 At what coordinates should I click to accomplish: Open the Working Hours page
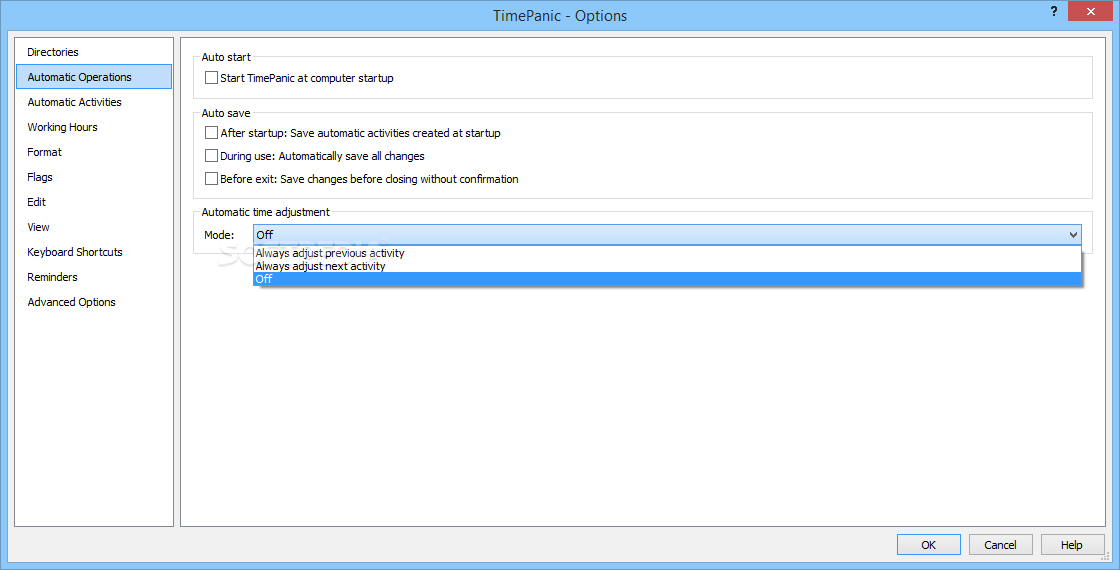(94, 127)
